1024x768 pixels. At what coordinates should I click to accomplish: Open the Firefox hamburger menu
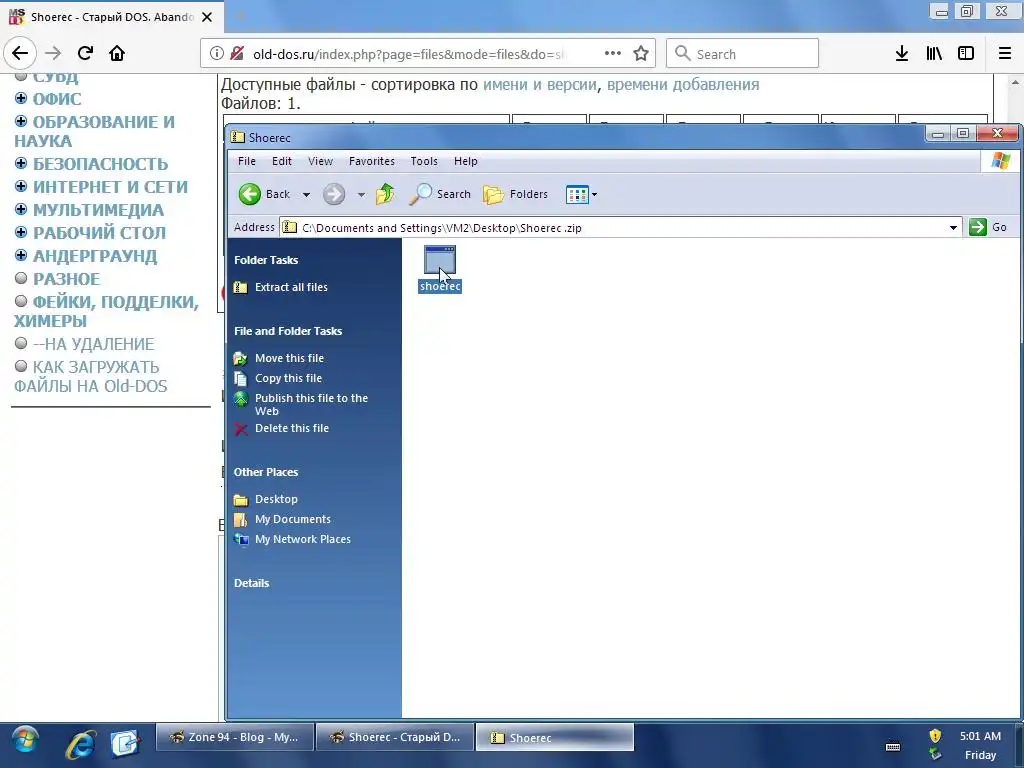coord(1005,54)
